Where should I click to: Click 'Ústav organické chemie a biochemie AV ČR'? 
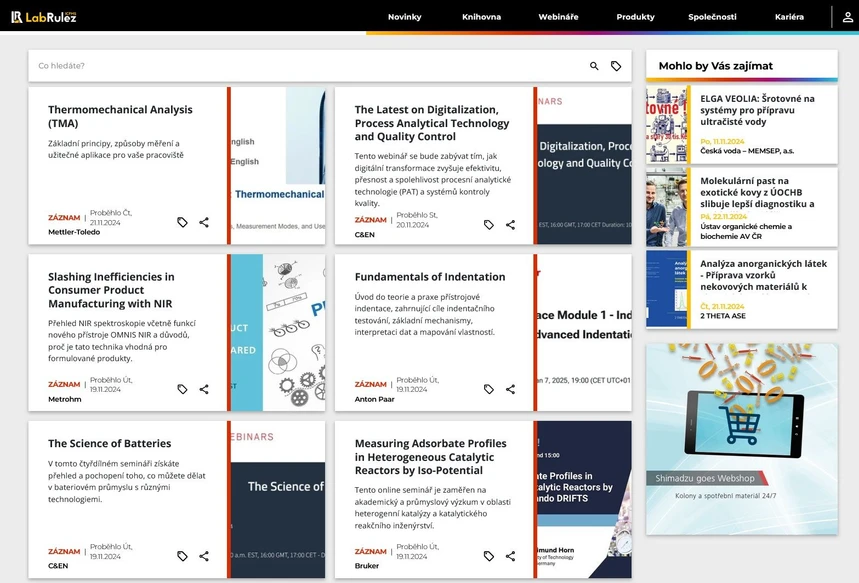(746, 231)
